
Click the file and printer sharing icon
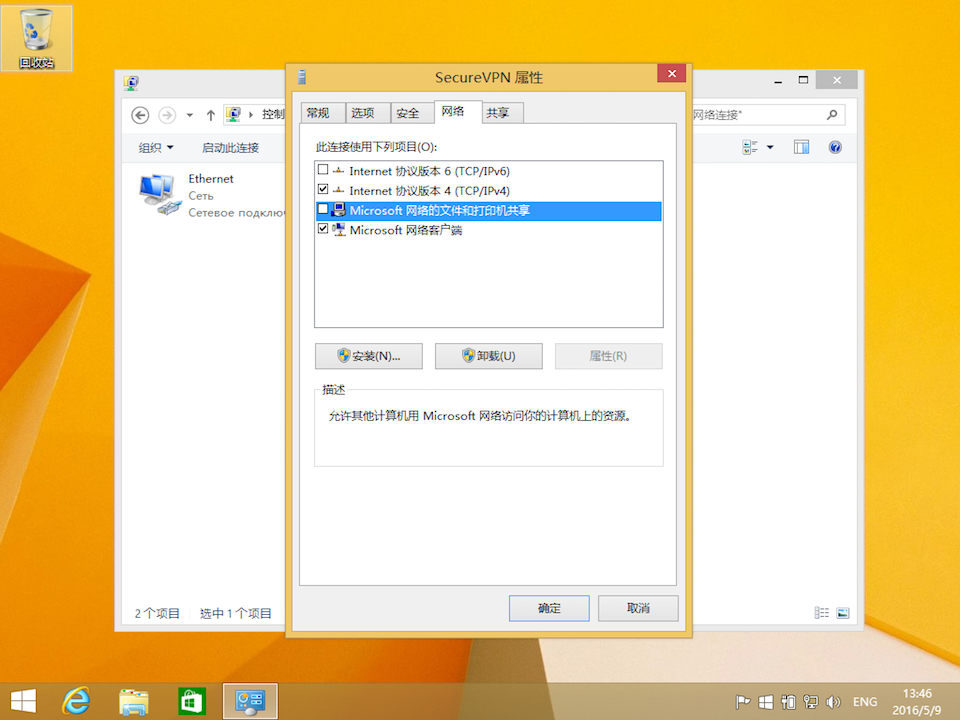pos(339,210)
